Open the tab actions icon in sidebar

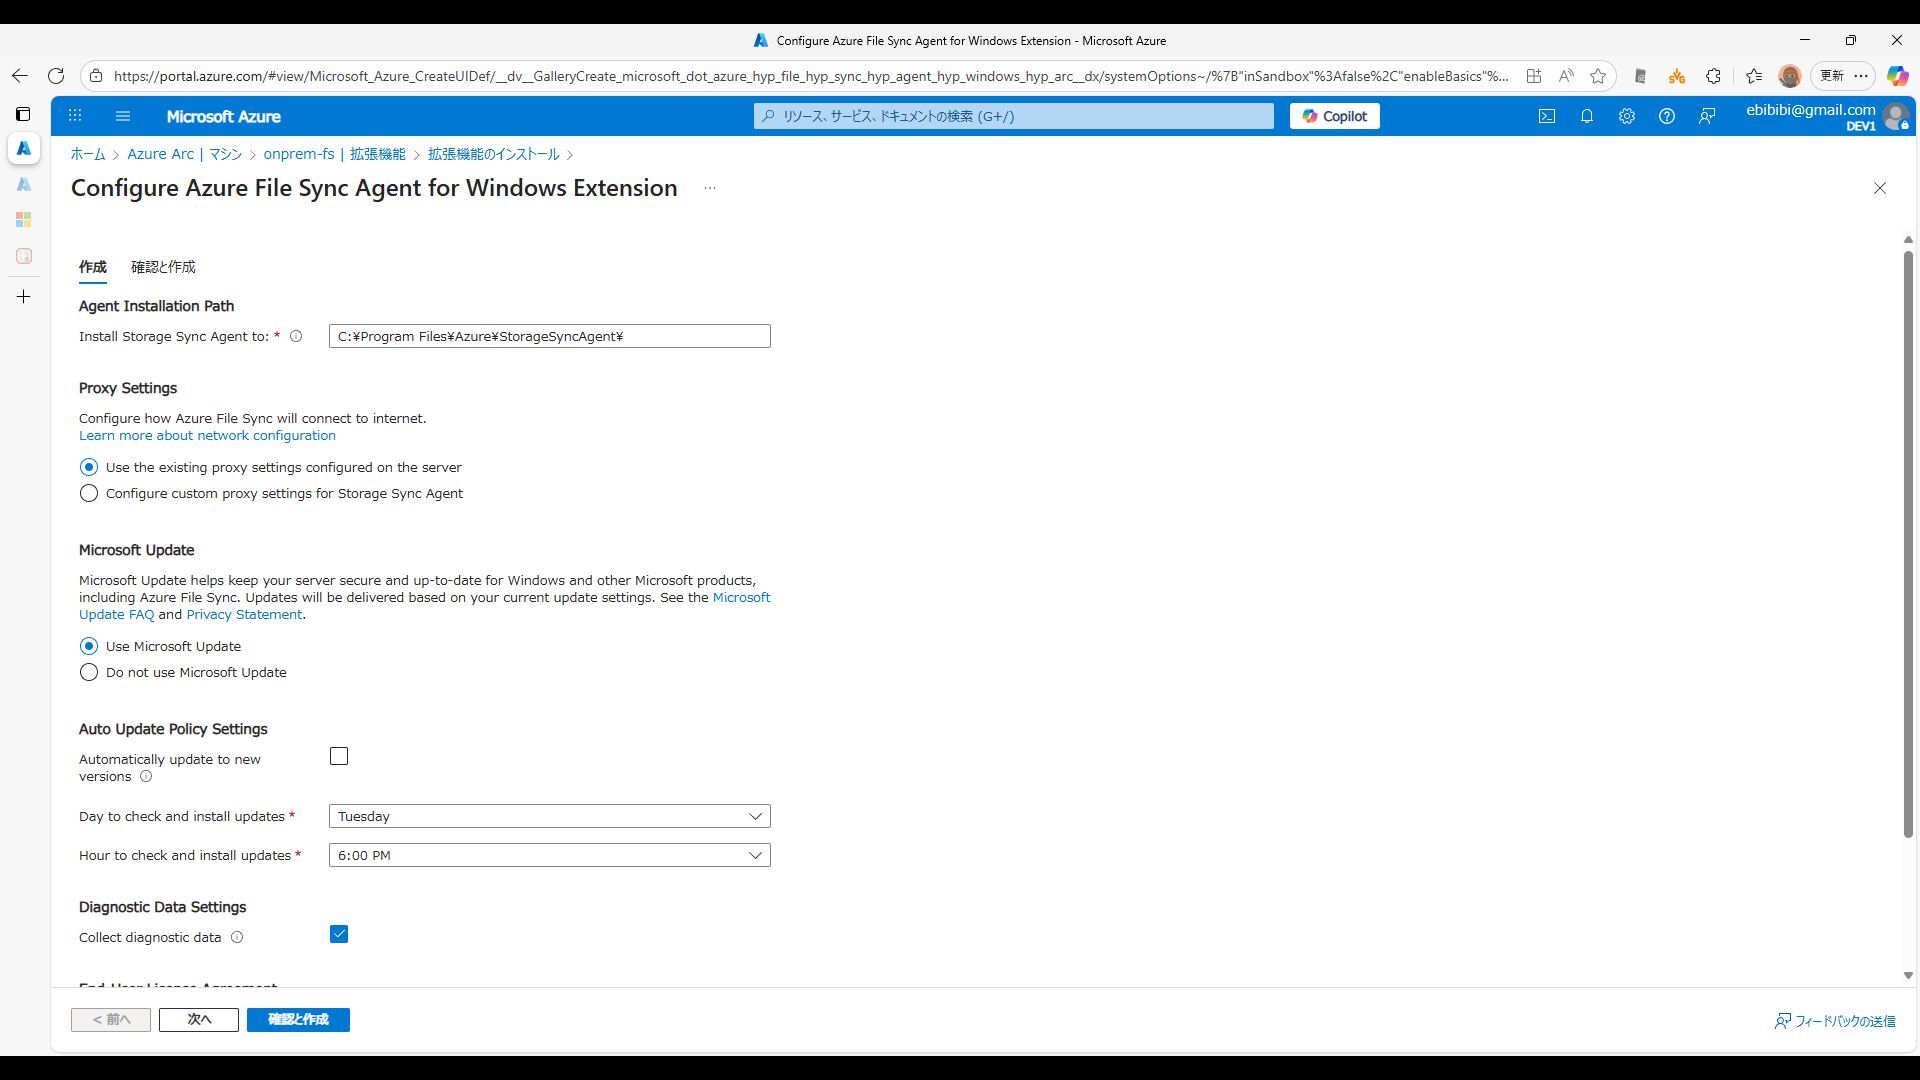(23, 114)
